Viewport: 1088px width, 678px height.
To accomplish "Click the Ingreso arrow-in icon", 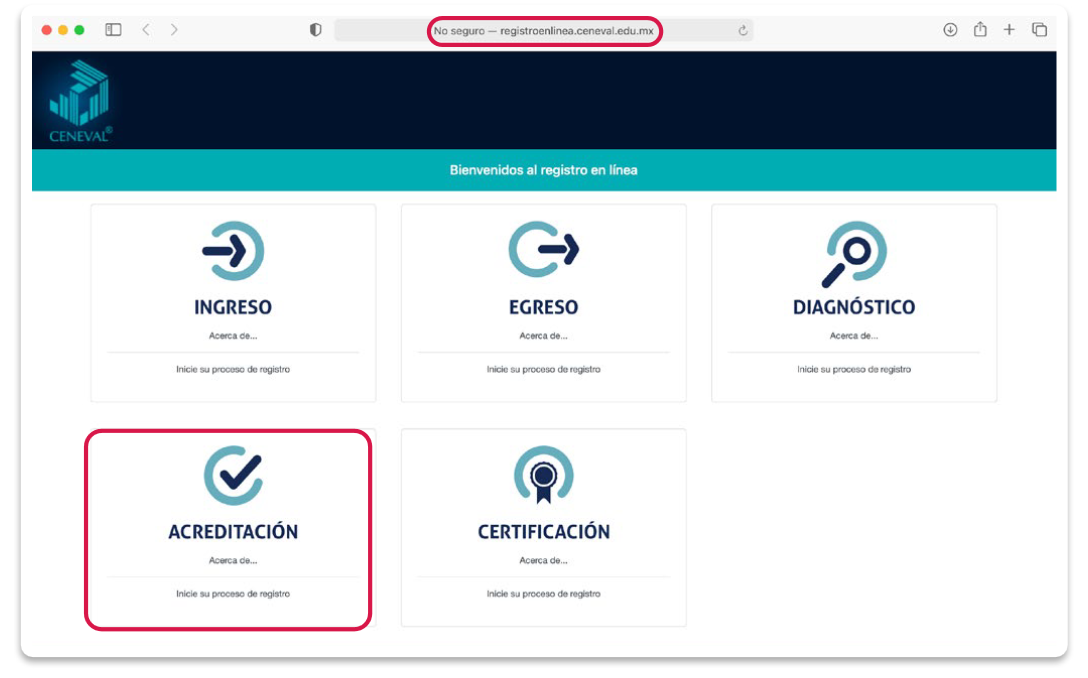I will [233, 250].
